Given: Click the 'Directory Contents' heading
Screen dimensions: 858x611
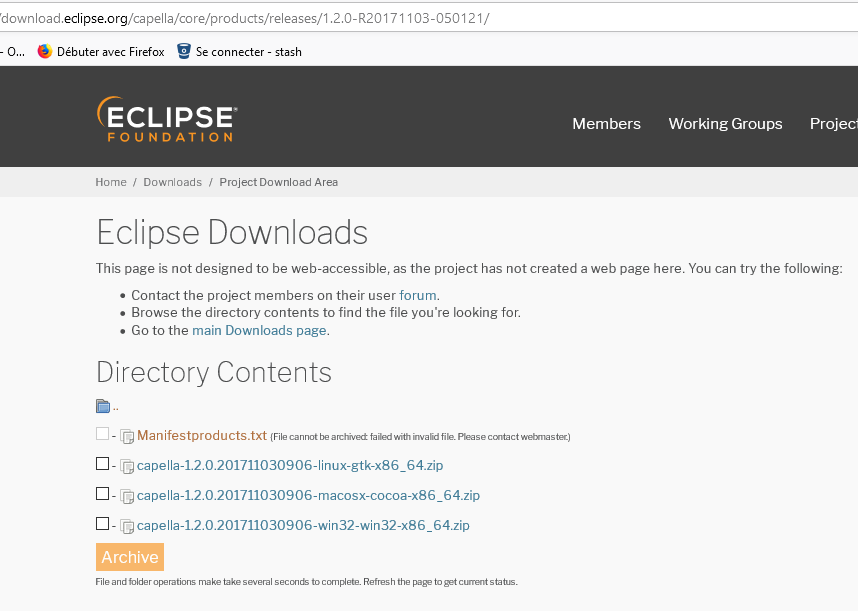Looking at the screenshot, I should [x=214, y=373].
